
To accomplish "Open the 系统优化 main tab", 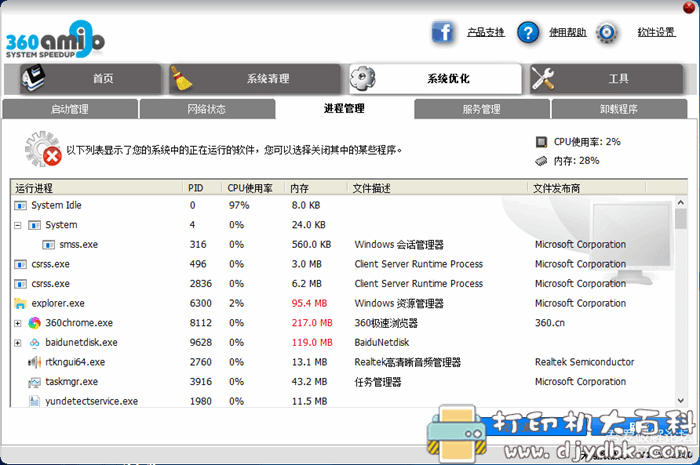I will [x=435, y=79].
